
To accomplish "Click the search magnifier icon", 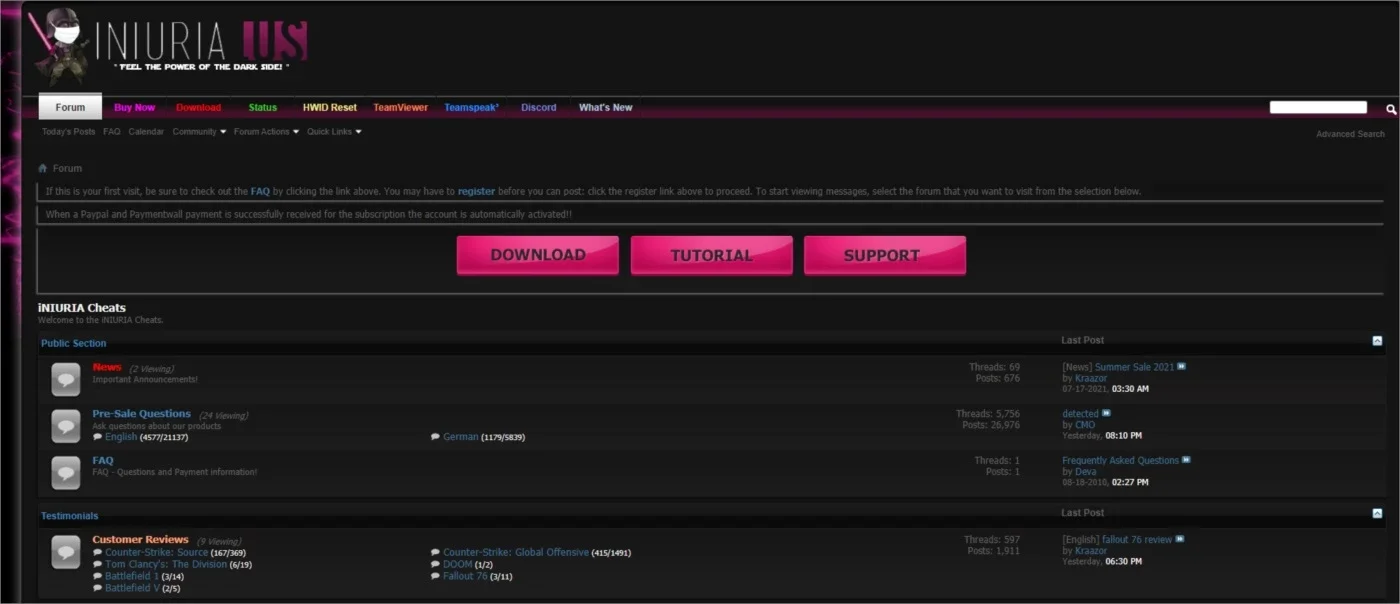I will (1390, 109).
